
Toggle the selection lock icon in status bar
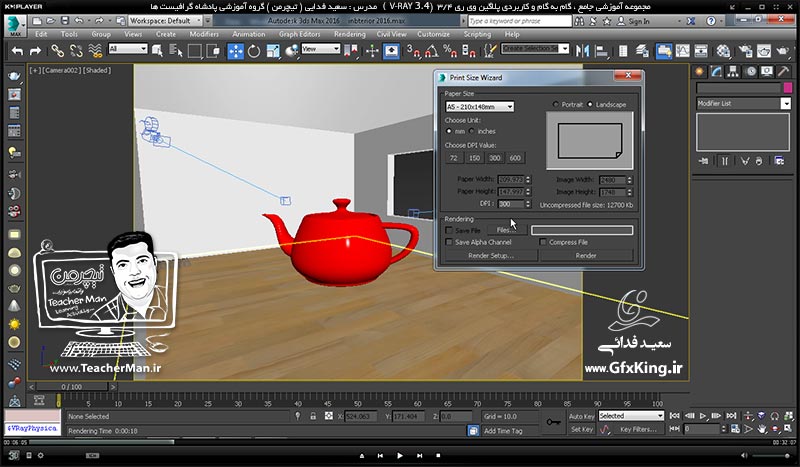(313, 416)
